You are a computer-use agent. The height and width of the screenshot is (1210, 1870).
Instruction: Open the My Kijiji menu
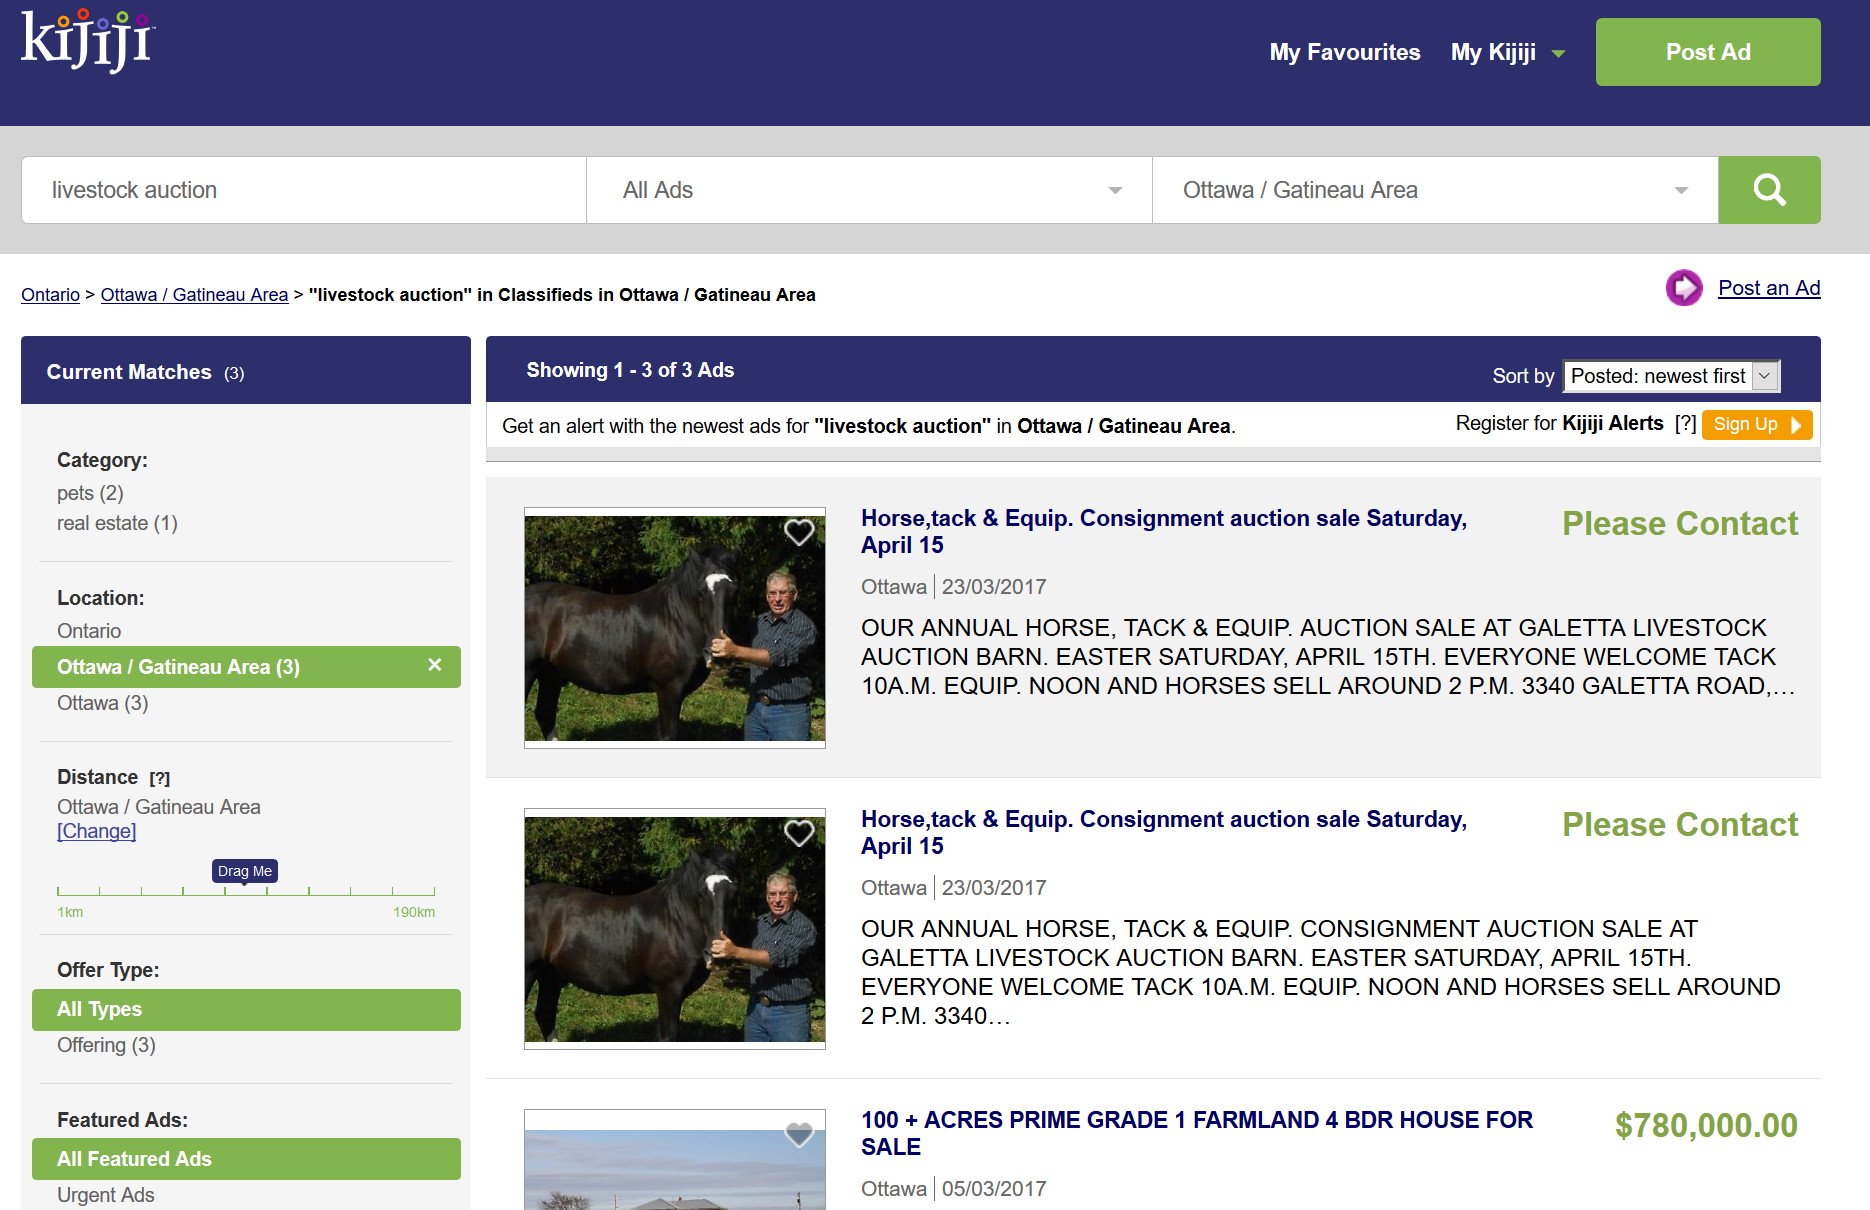[x=1507, y=52]
